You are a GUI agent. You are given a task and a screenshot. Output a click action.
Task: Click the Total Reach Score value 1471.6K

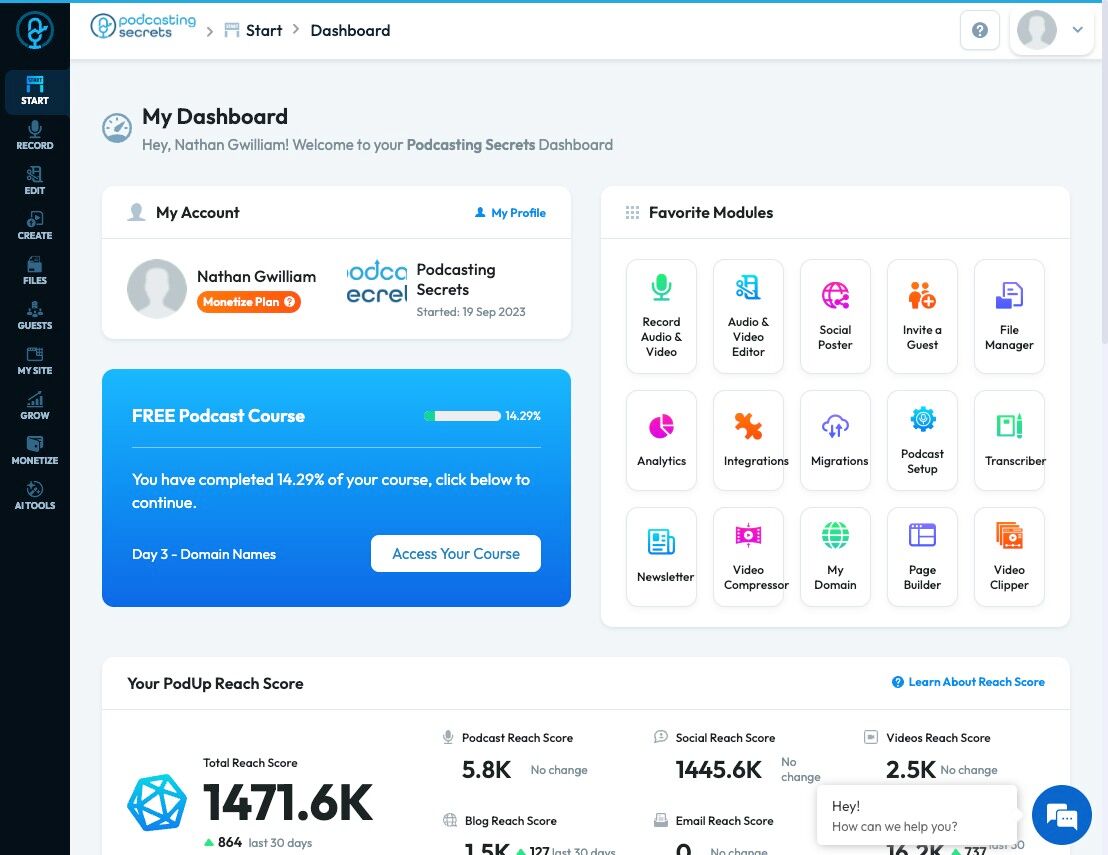point(288,803)
